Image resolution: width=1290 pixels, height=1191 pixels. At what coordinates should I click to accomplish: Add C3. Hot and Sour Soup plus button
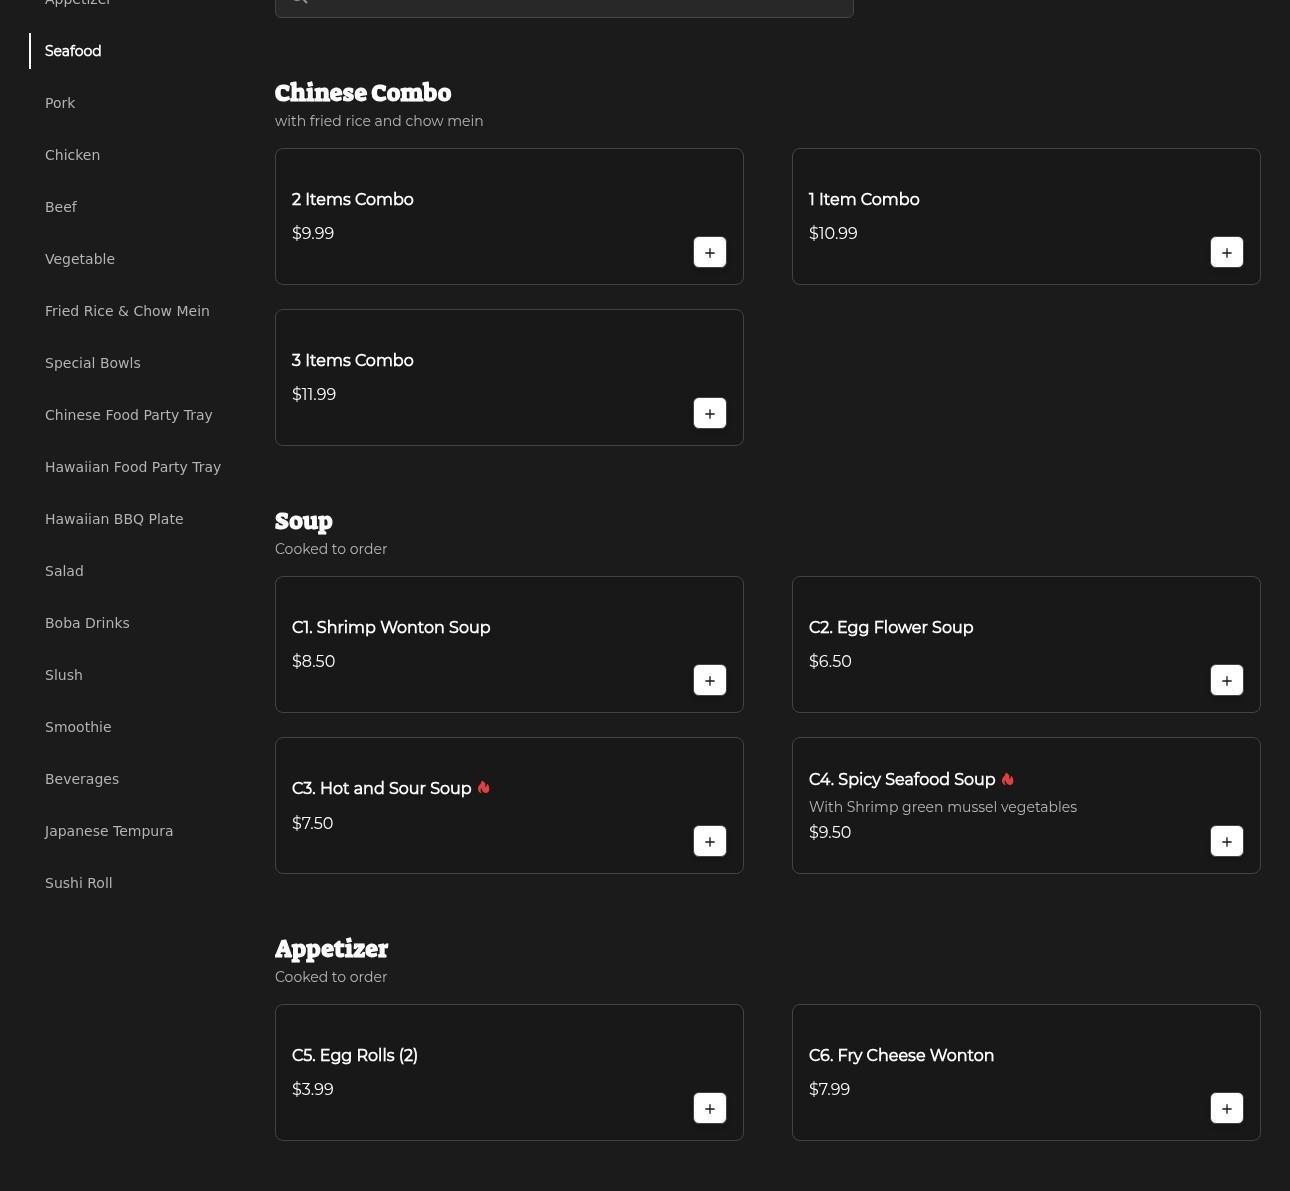[x=710, y=841]
